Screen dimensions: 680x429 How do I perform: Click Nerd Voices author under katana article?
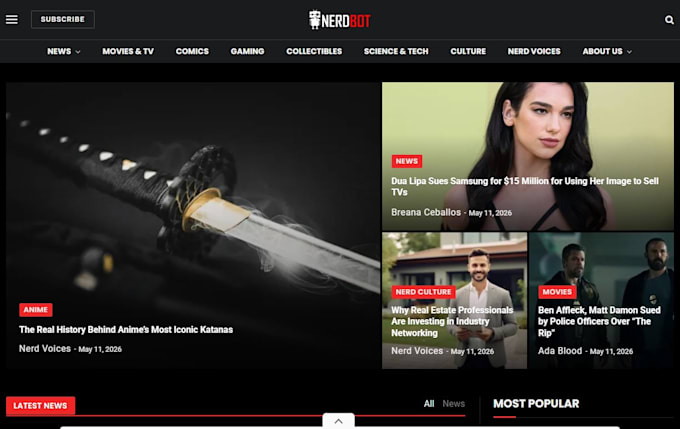tap(45, 349)
